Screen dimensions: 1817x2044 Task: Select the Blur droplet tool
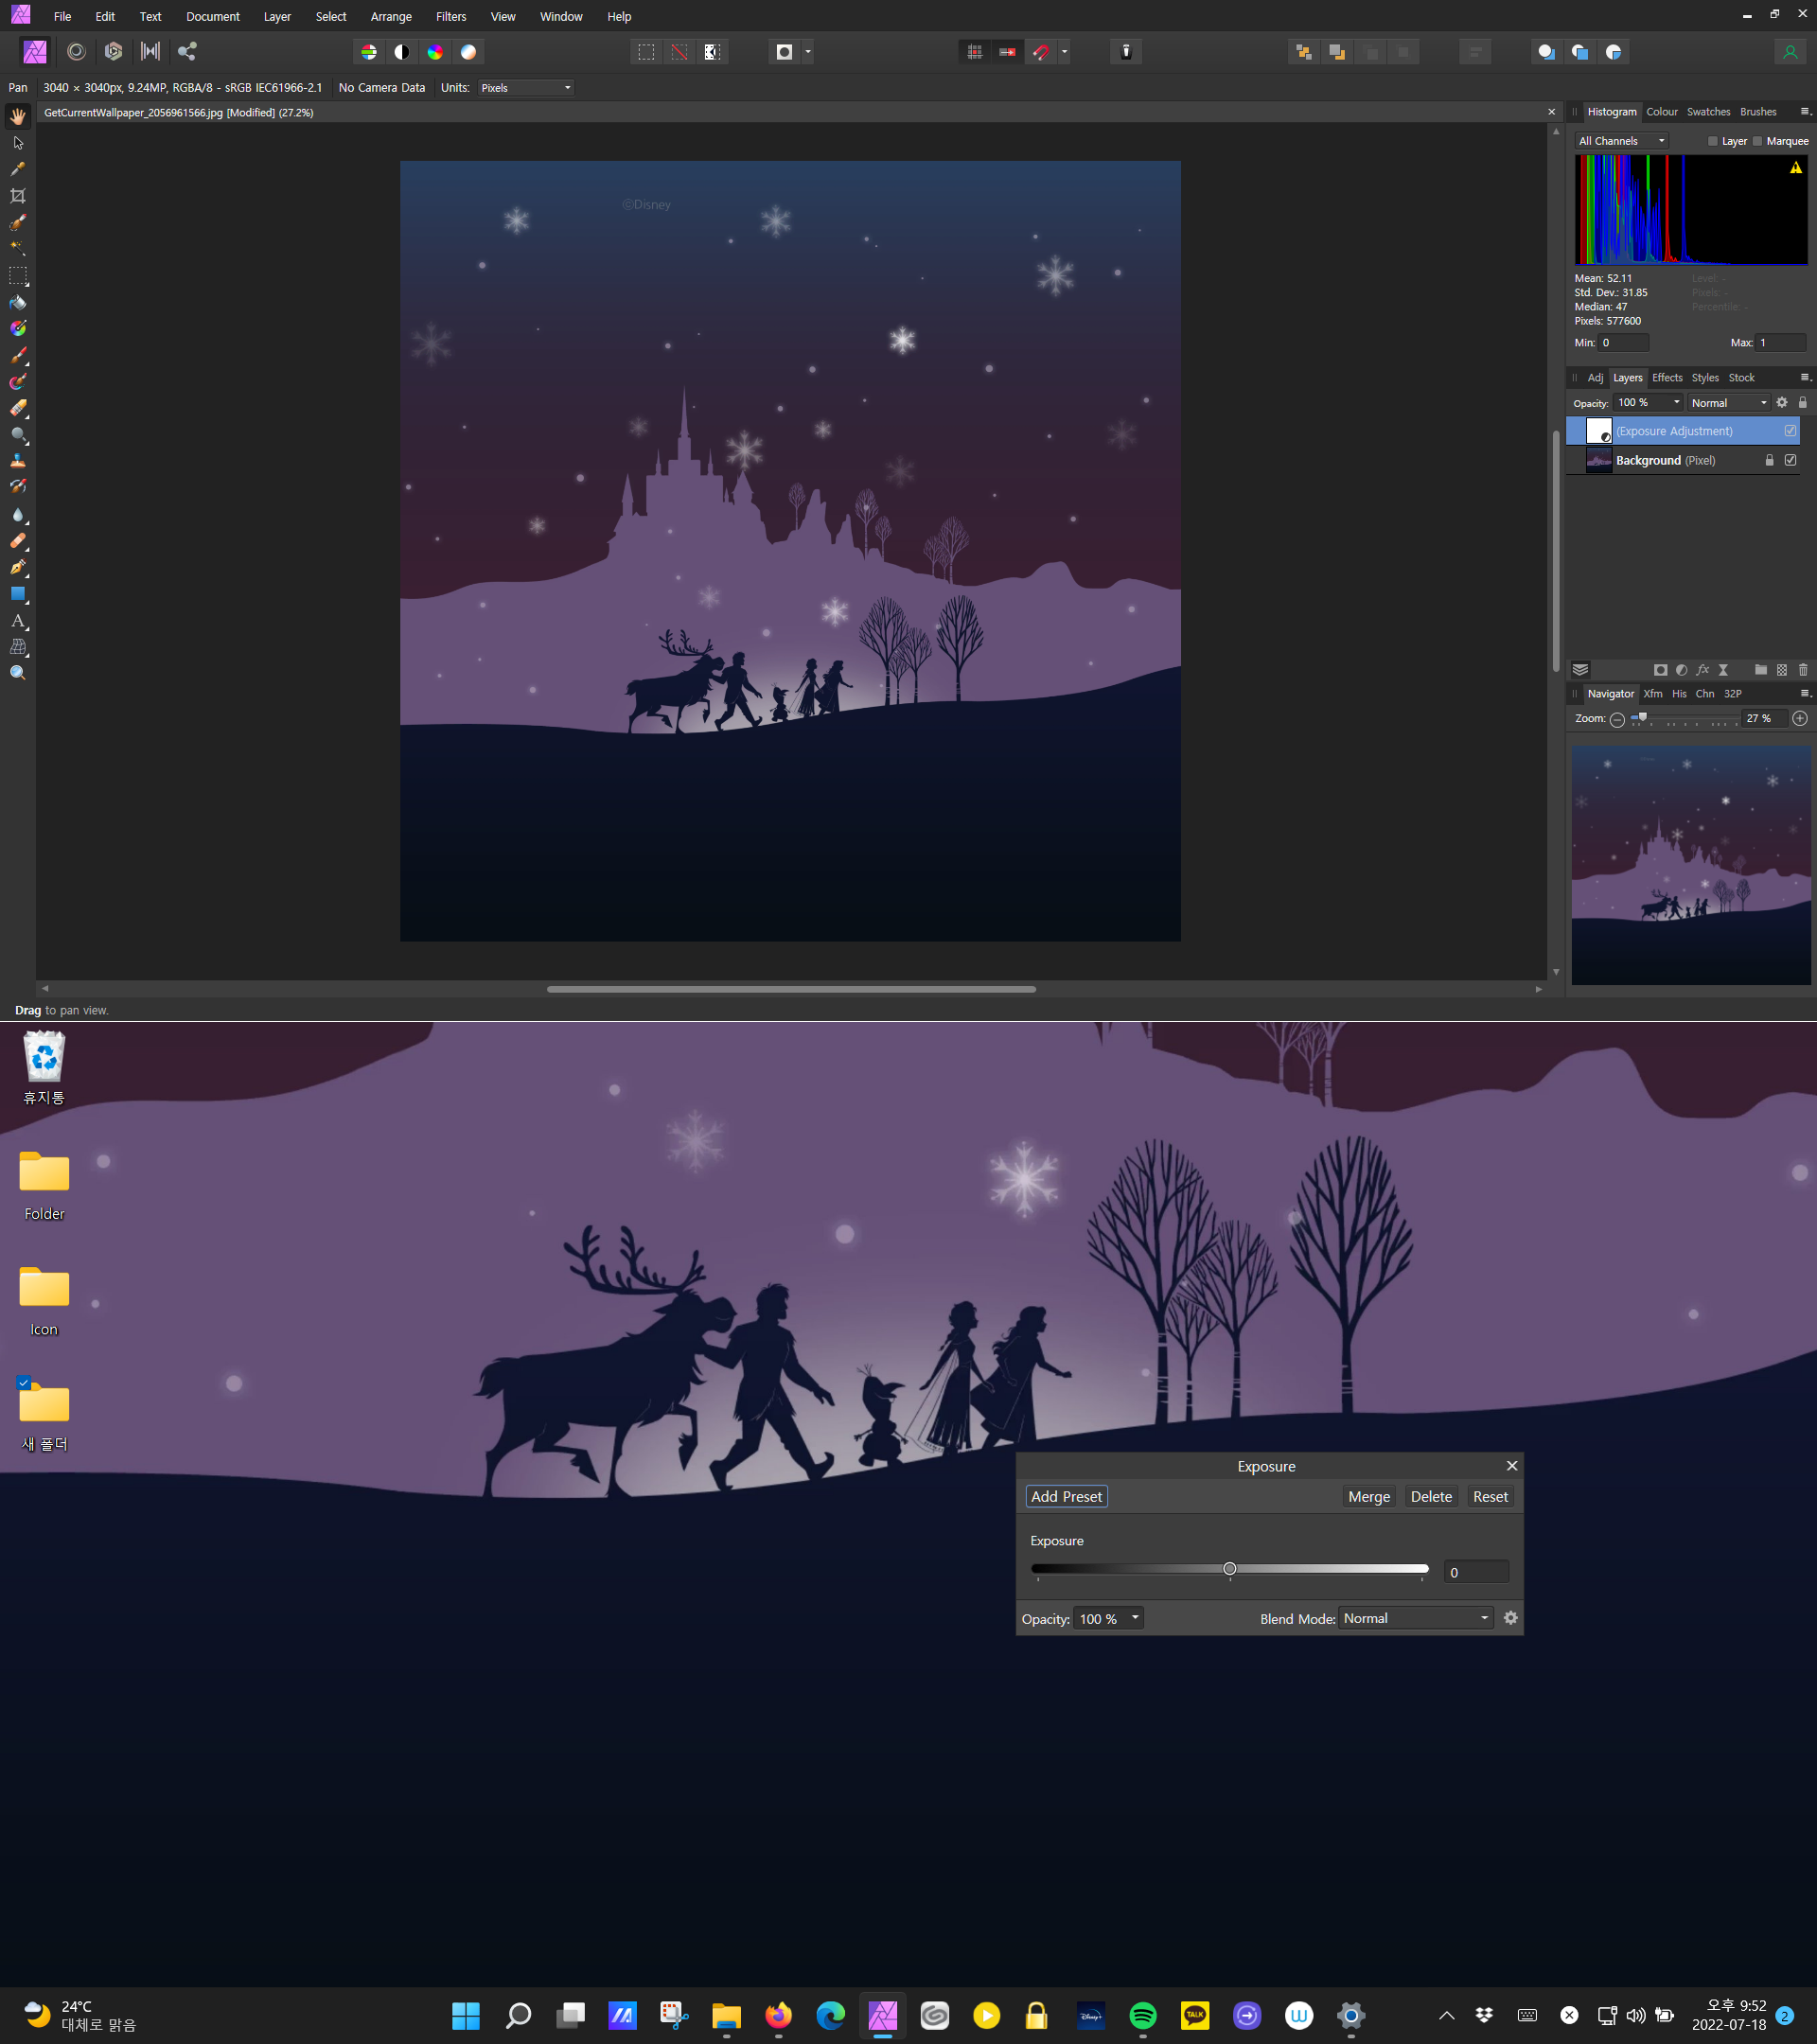pyautogui.click(x=18, y=514)
